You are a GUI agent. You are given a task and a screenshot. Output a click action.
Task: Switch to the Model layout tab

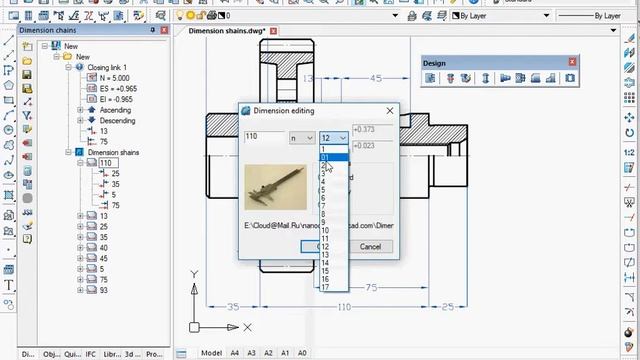point(211,353)
